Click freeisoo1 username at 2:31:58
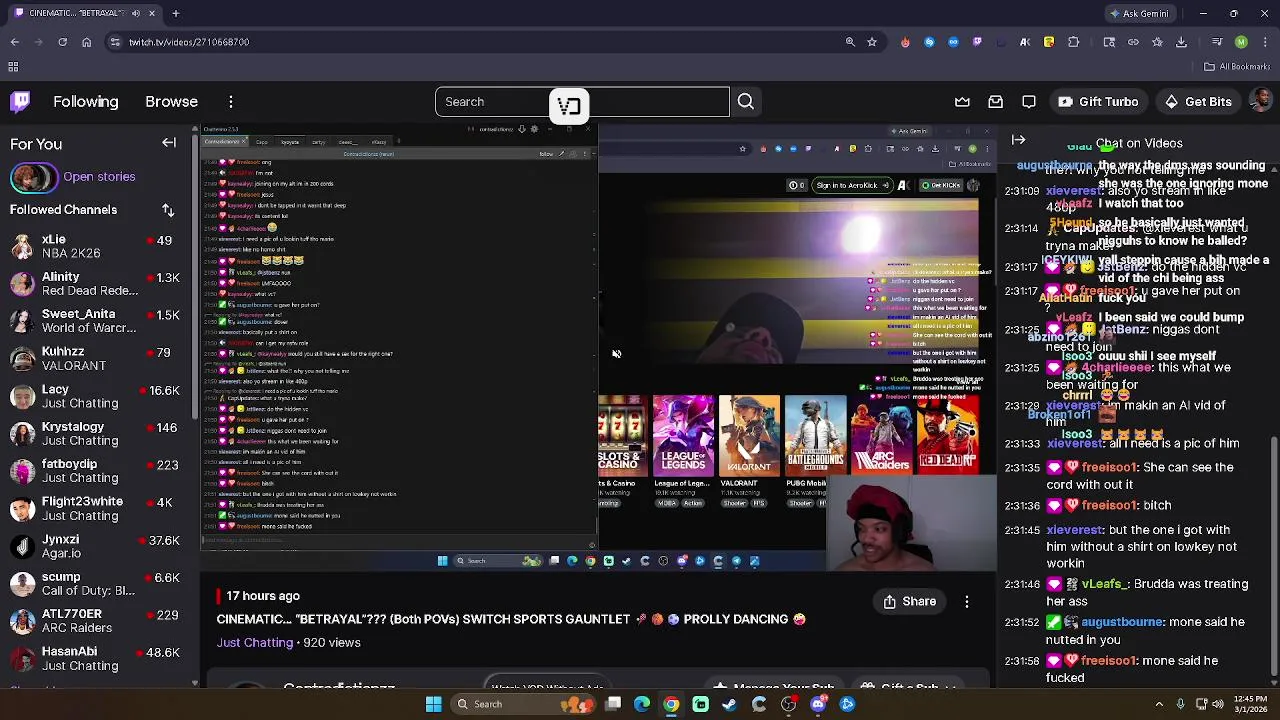1280x720 pixels. (1111, 661)
